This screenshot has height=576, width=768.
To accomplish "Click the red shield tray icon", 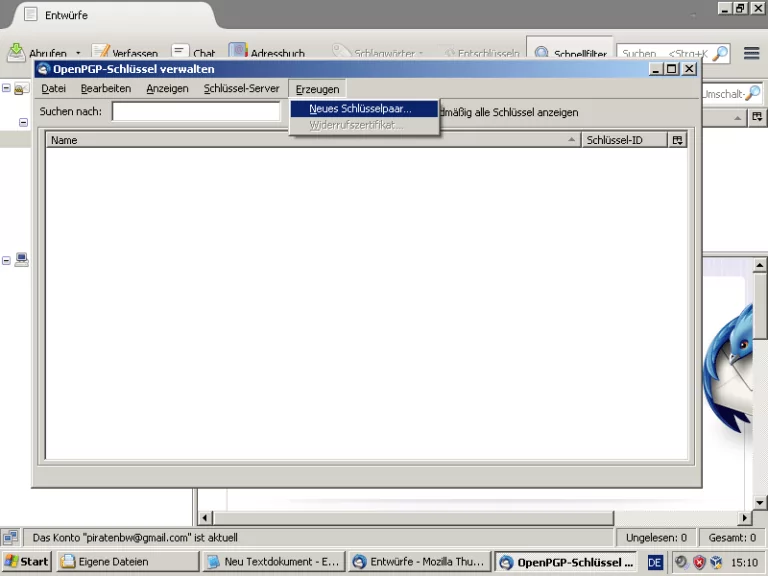I will coord(699,562).
